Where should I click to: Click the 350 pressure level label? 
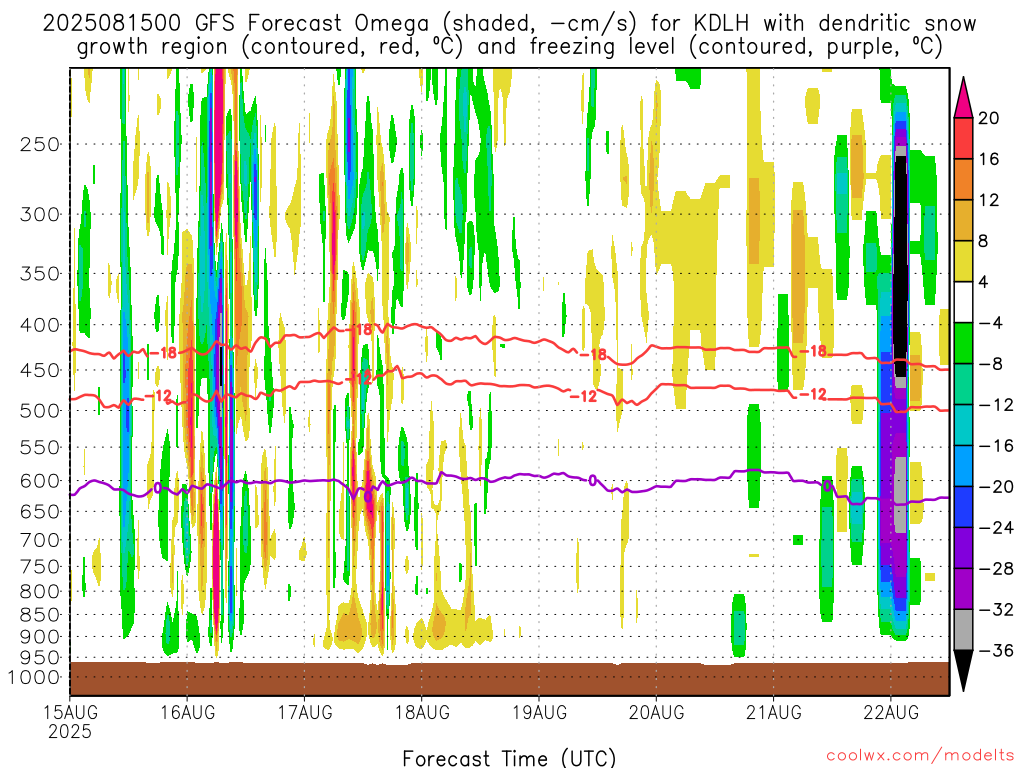coord(40,273)
